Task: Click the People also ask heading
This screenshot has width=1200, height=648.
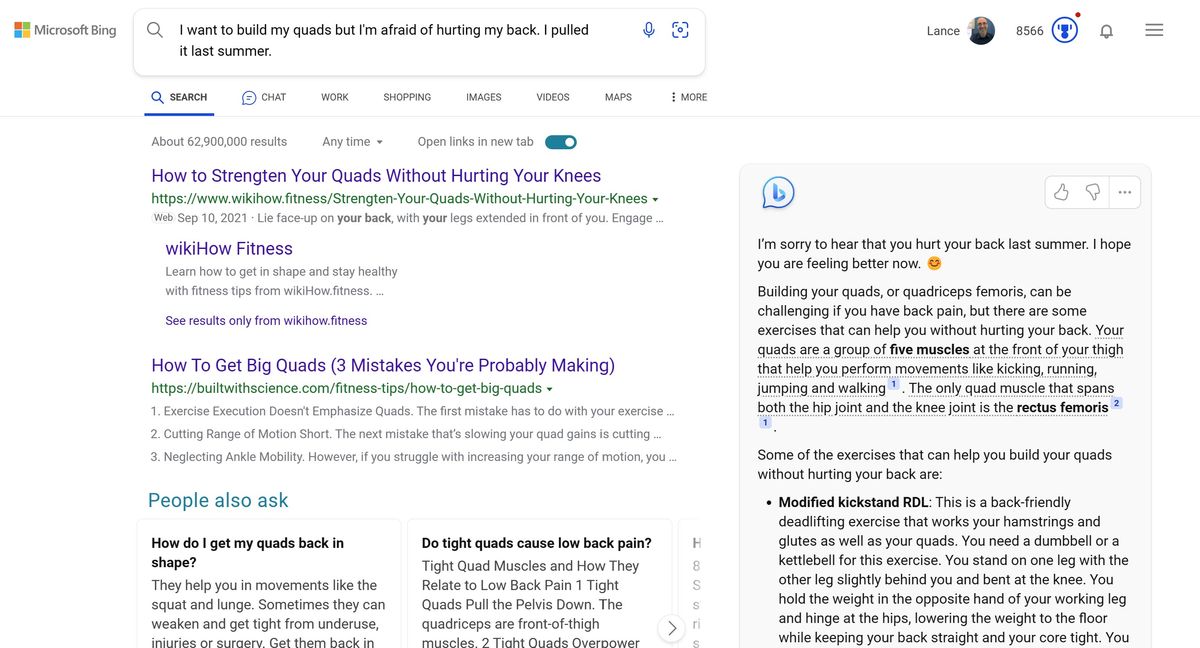Action: click(218, 501)
